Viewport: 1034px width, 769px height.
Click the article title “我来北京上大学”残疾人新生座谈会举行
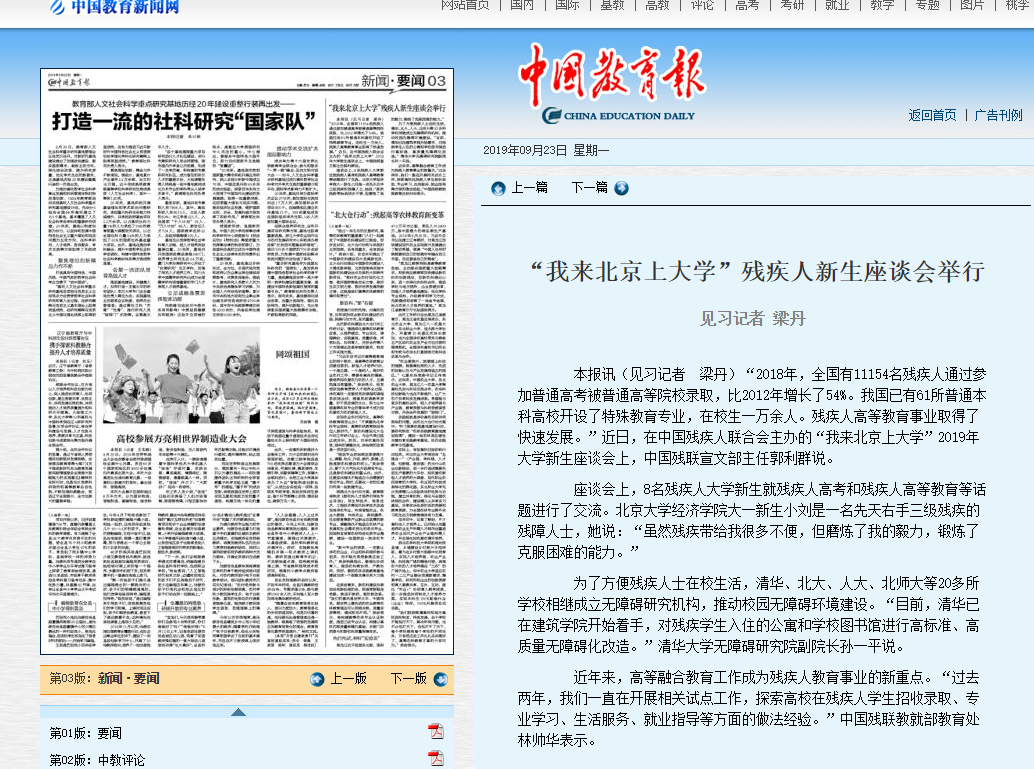click(x=757, y=272)
